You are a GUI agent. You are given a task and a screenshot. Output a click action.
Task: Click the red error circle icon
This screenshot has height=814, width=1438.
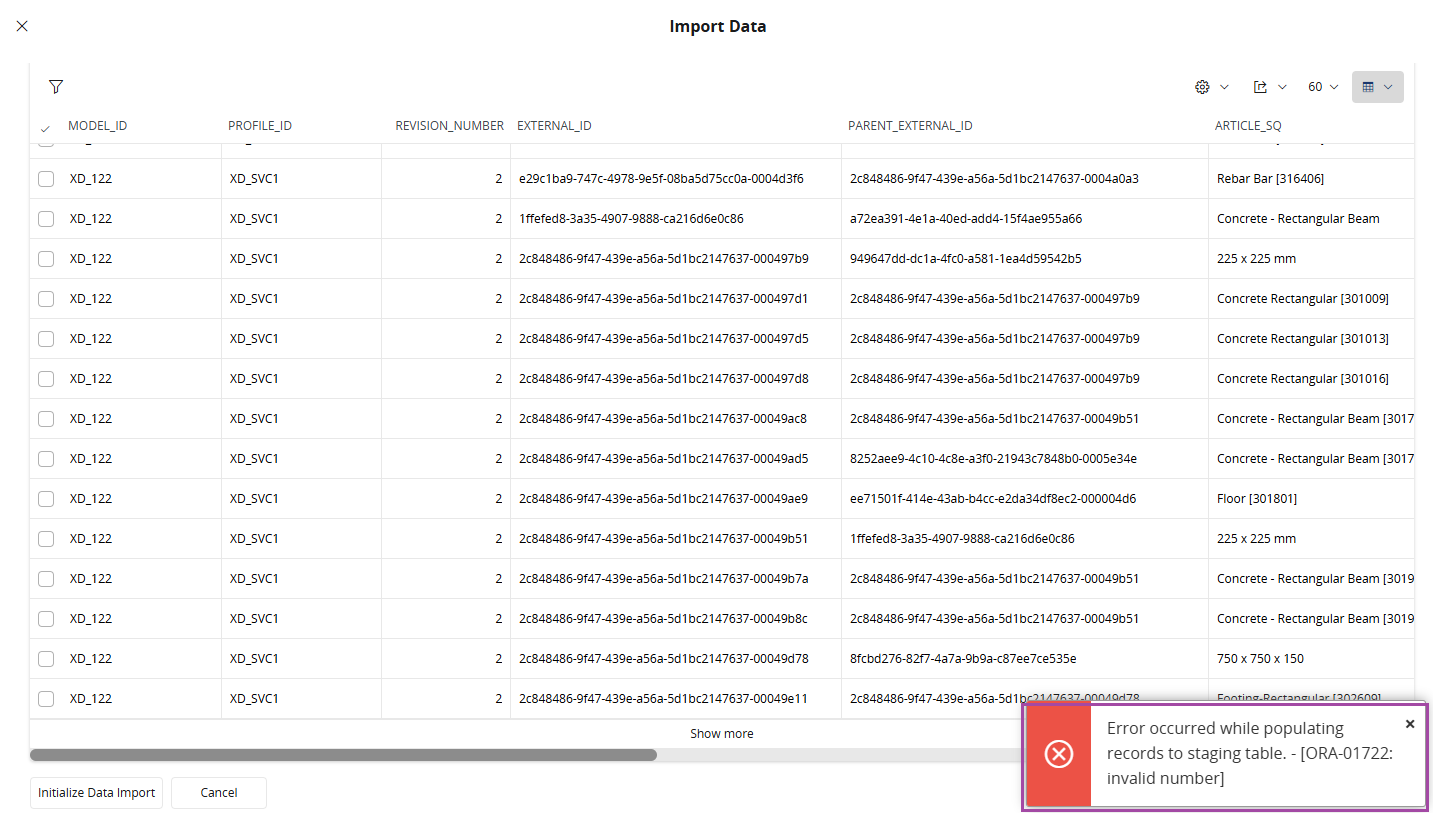1058,754
